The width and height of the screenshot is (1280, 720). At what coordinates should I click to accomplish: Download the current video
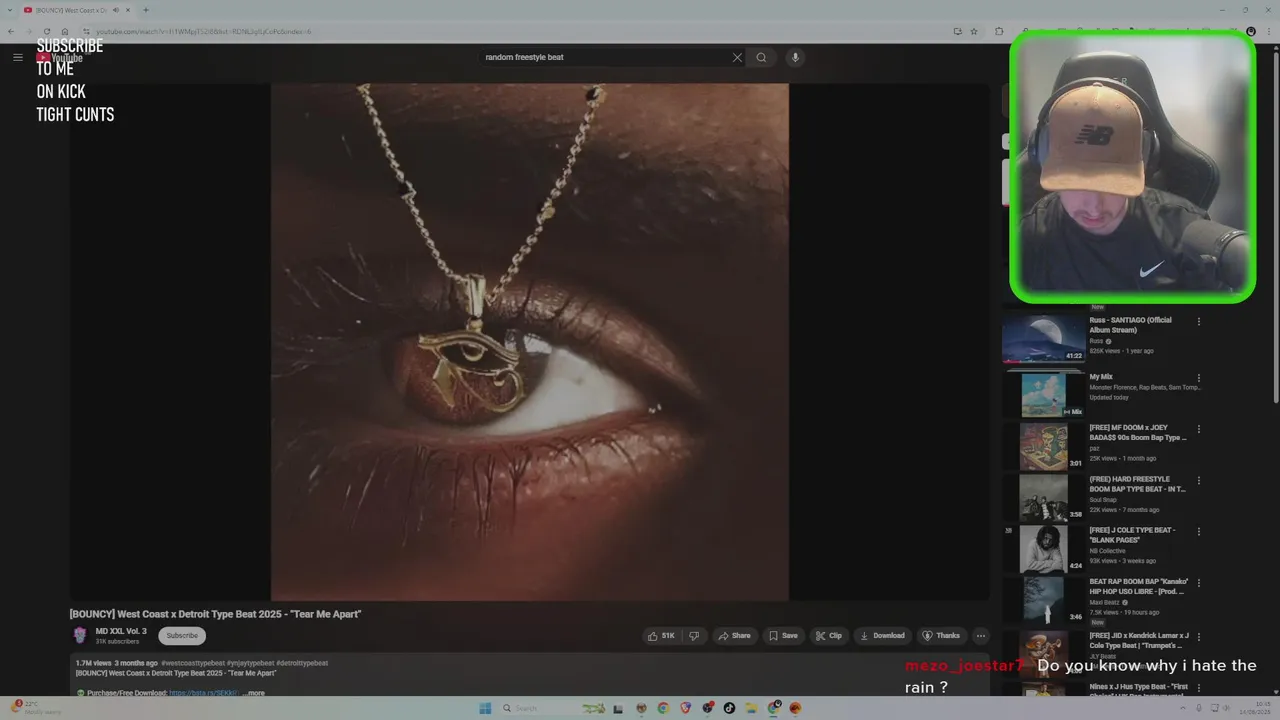pyautogui.click(x=882, y=636)
